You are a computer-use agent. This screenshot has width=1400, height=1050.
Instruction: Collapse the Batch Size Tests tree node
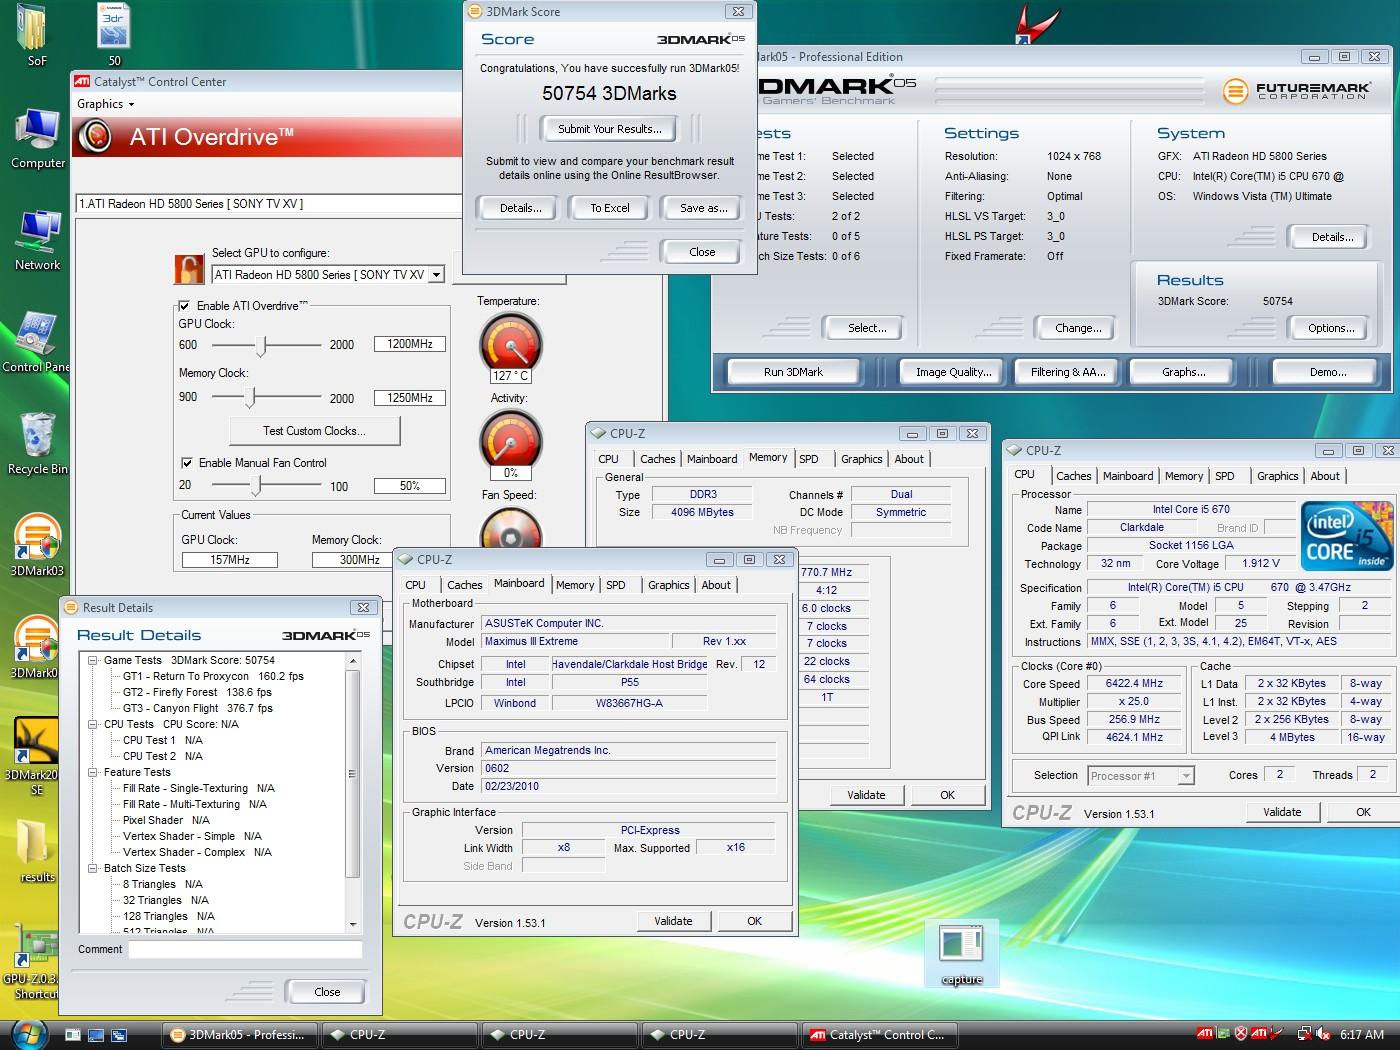tap(93, 868)
